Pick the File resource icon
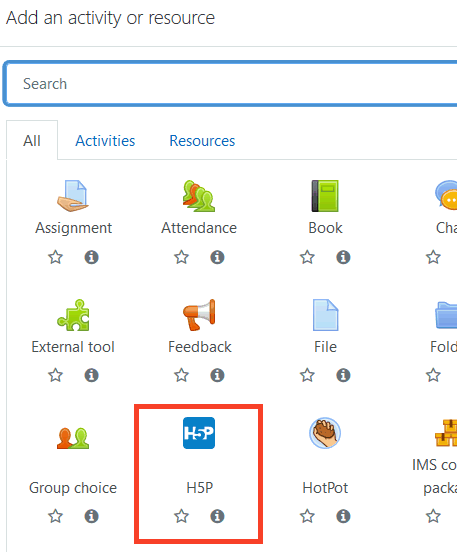This screenshot has width=457, height=552. point(325,315)
